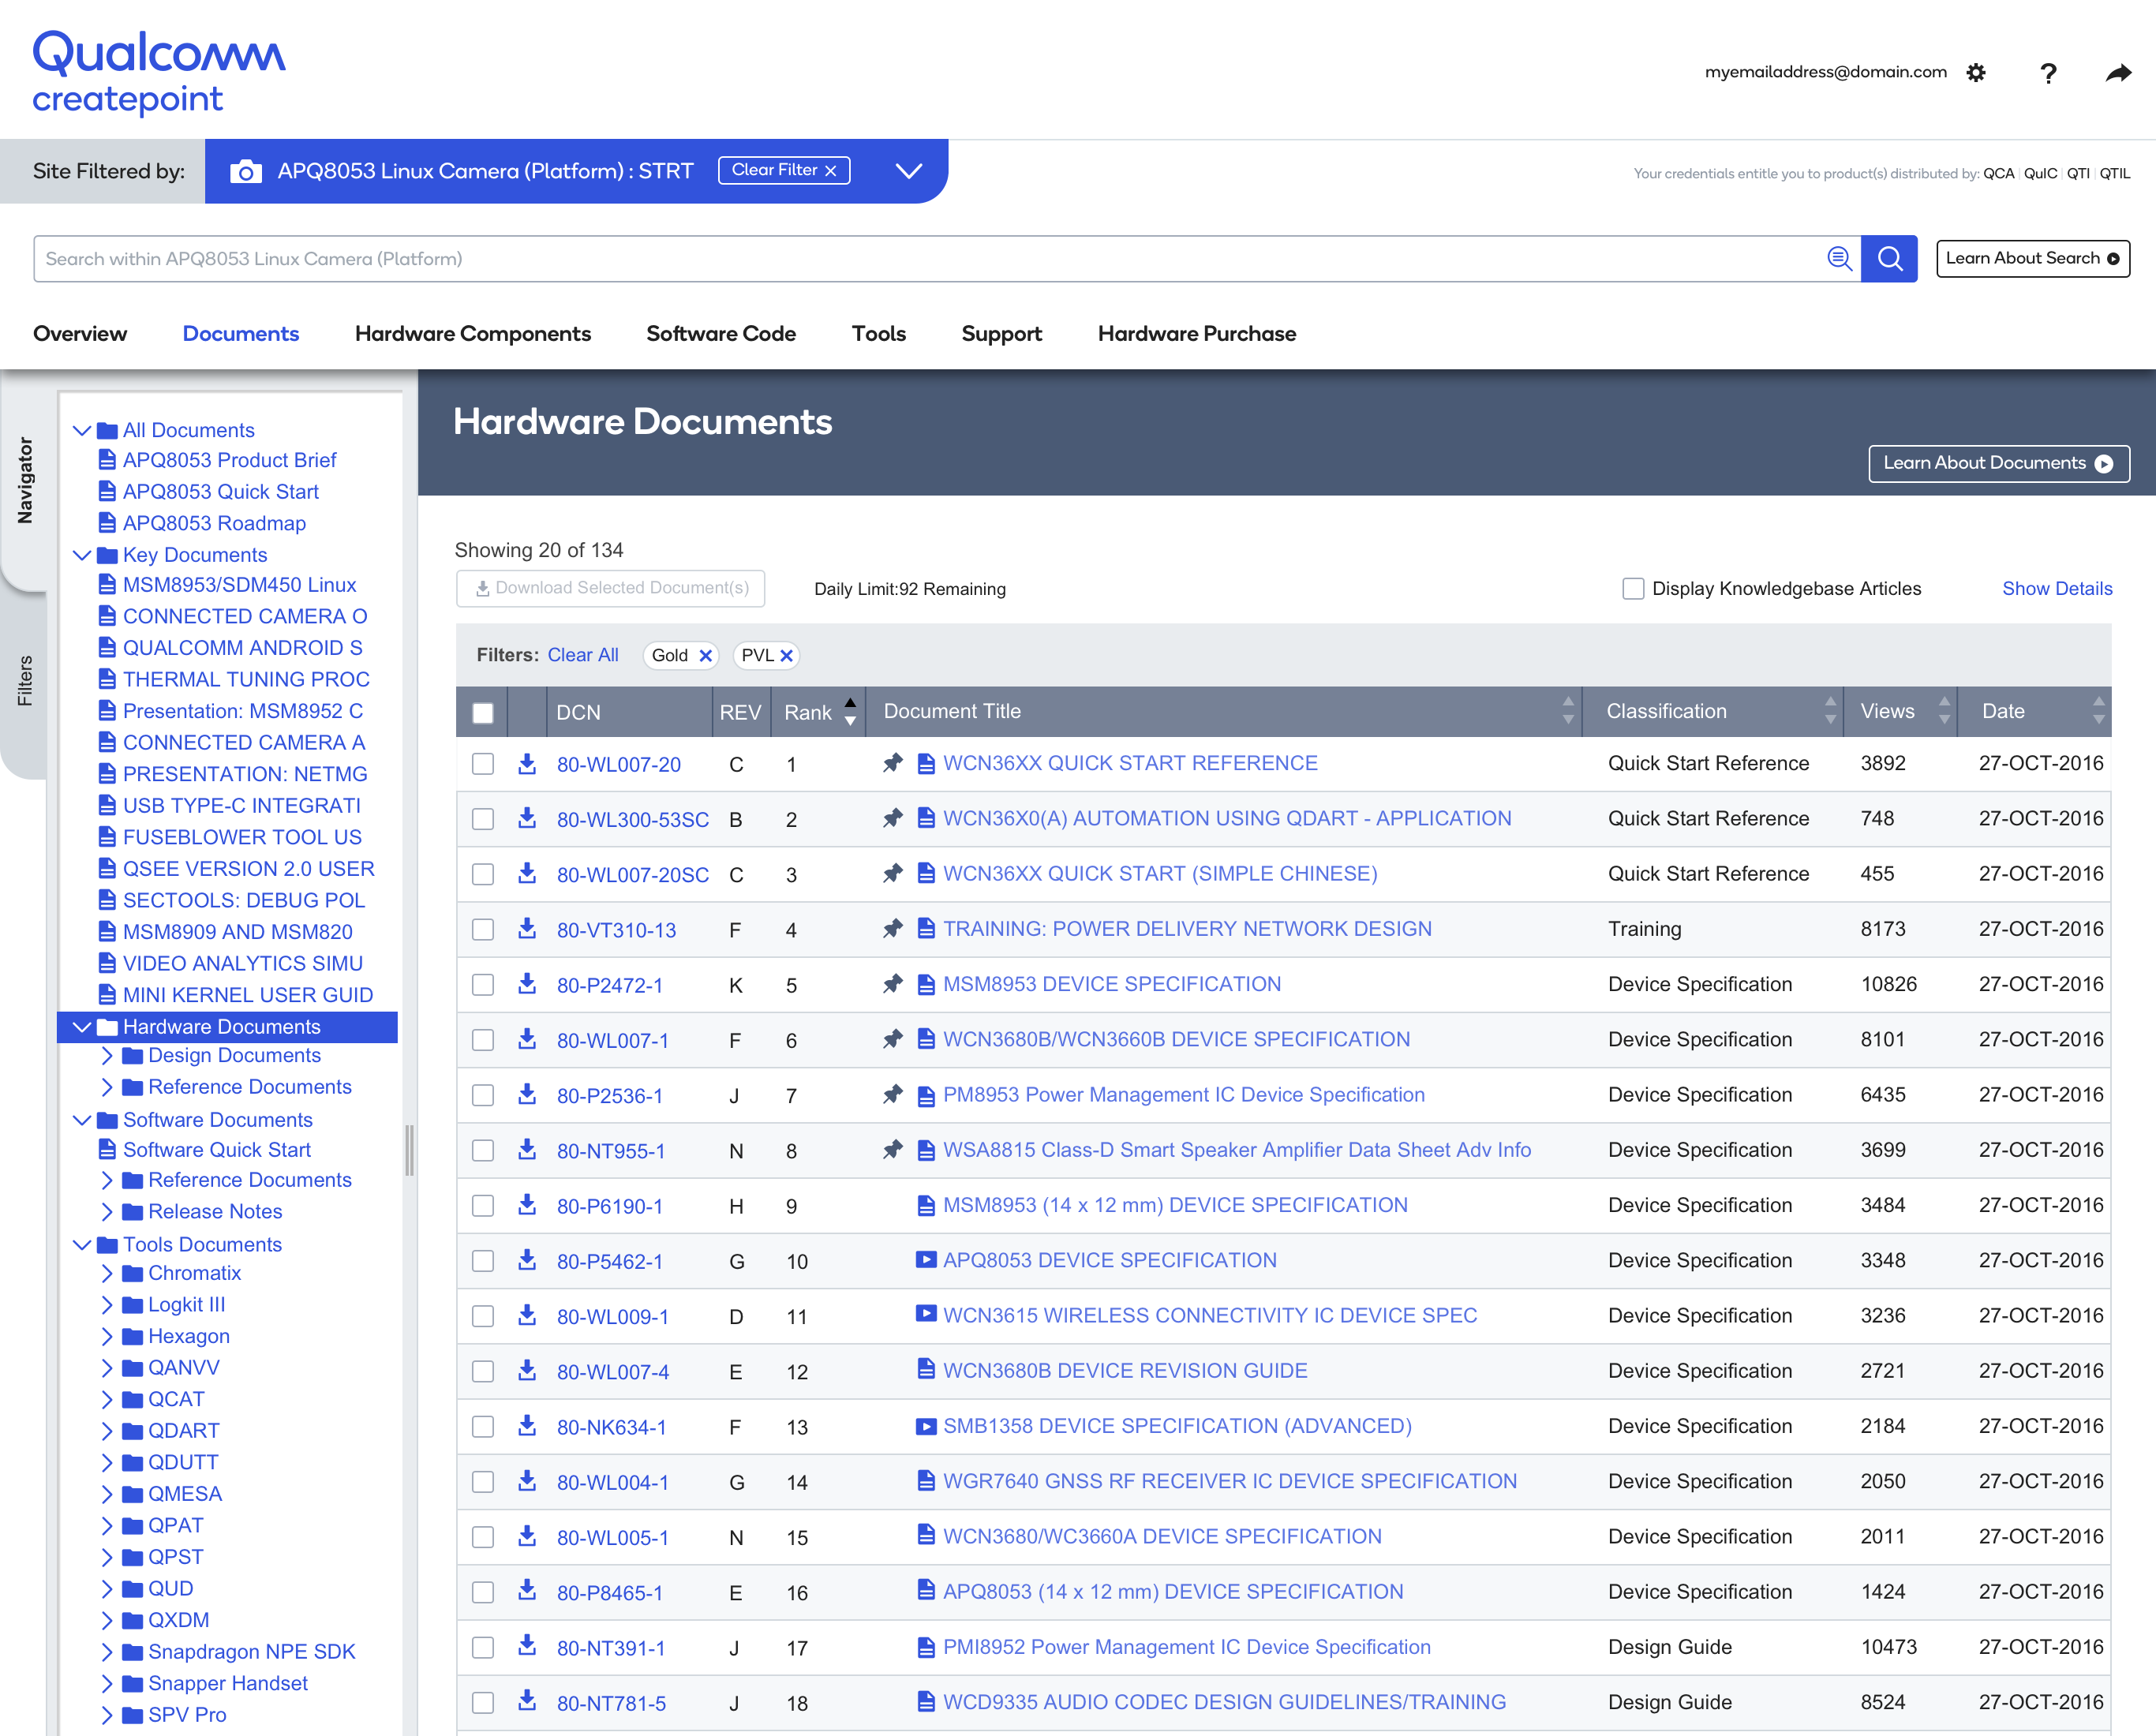Download document 80-P5462-1 via download icon
Screen dimensions: 2156x1736
pos(527,1260)
